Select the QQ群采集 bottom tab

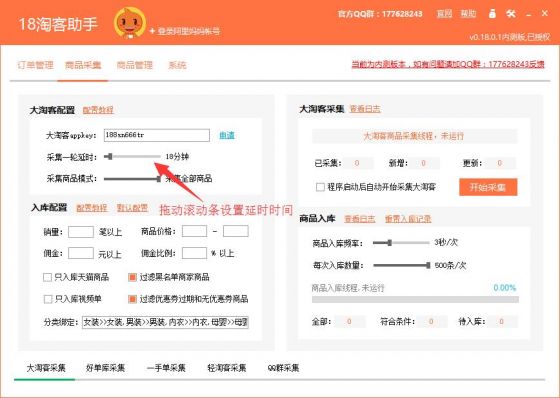click(x=283, y=368)
